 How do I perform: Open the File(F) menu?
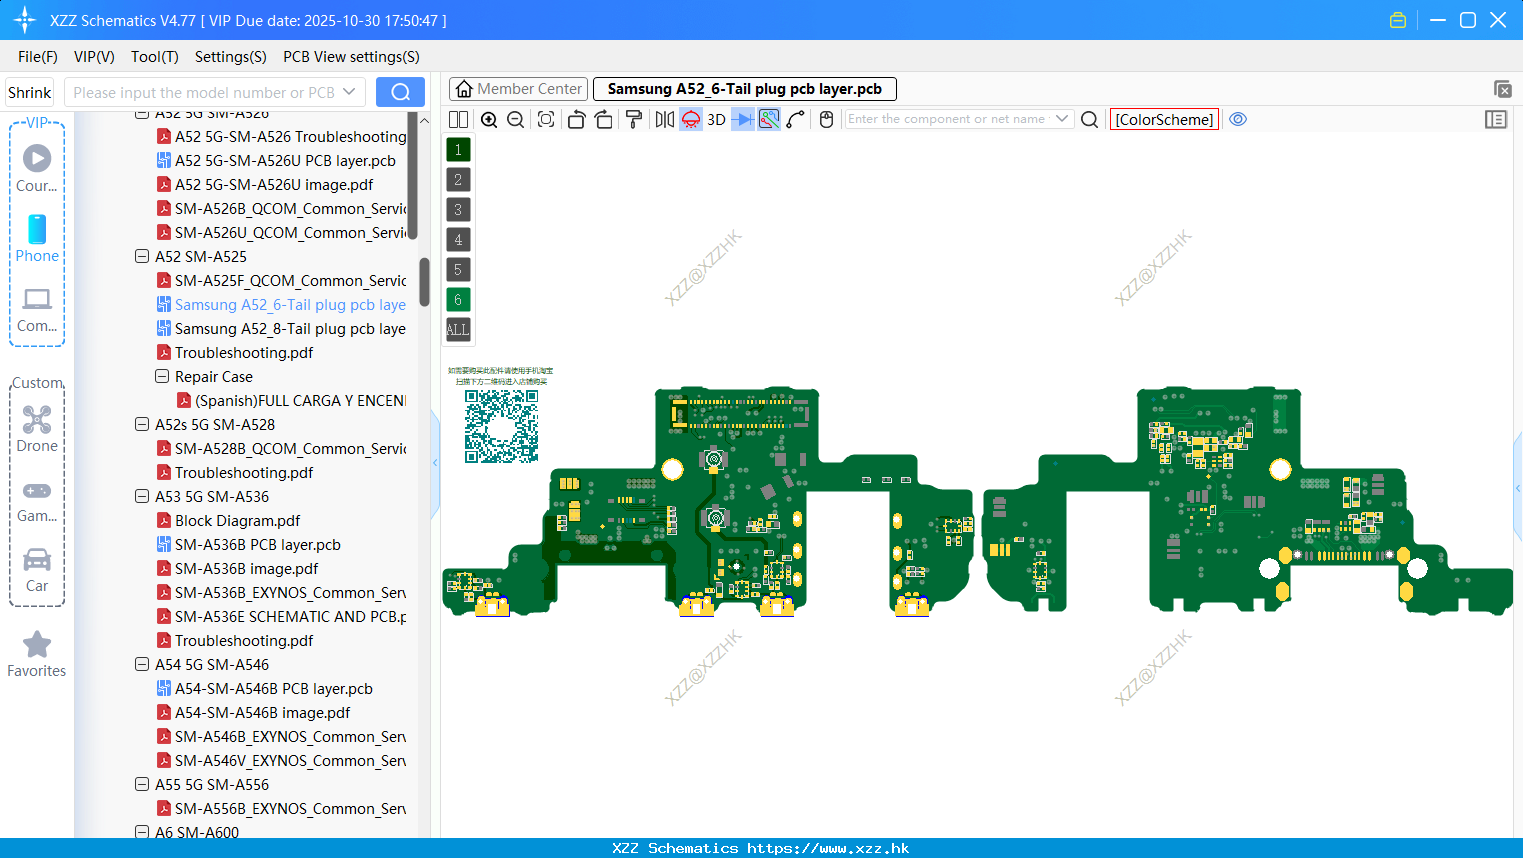click(x=38, y=57)
